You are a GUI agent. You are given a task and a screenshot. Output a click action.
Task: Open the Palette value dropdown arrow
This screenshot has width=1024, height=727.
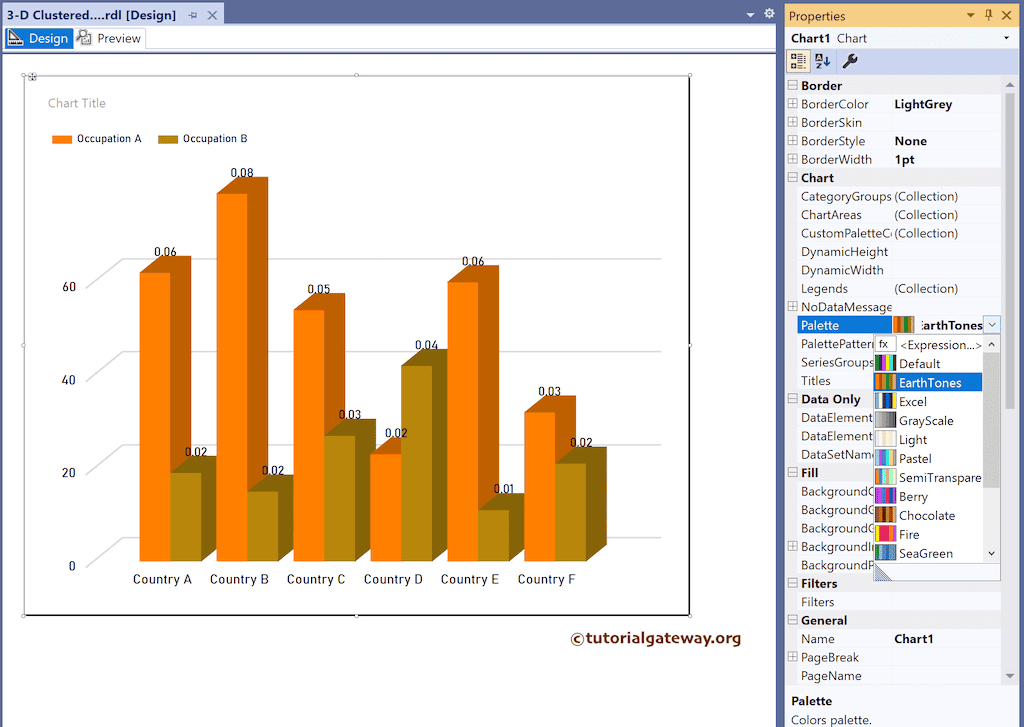pos(992,325)
